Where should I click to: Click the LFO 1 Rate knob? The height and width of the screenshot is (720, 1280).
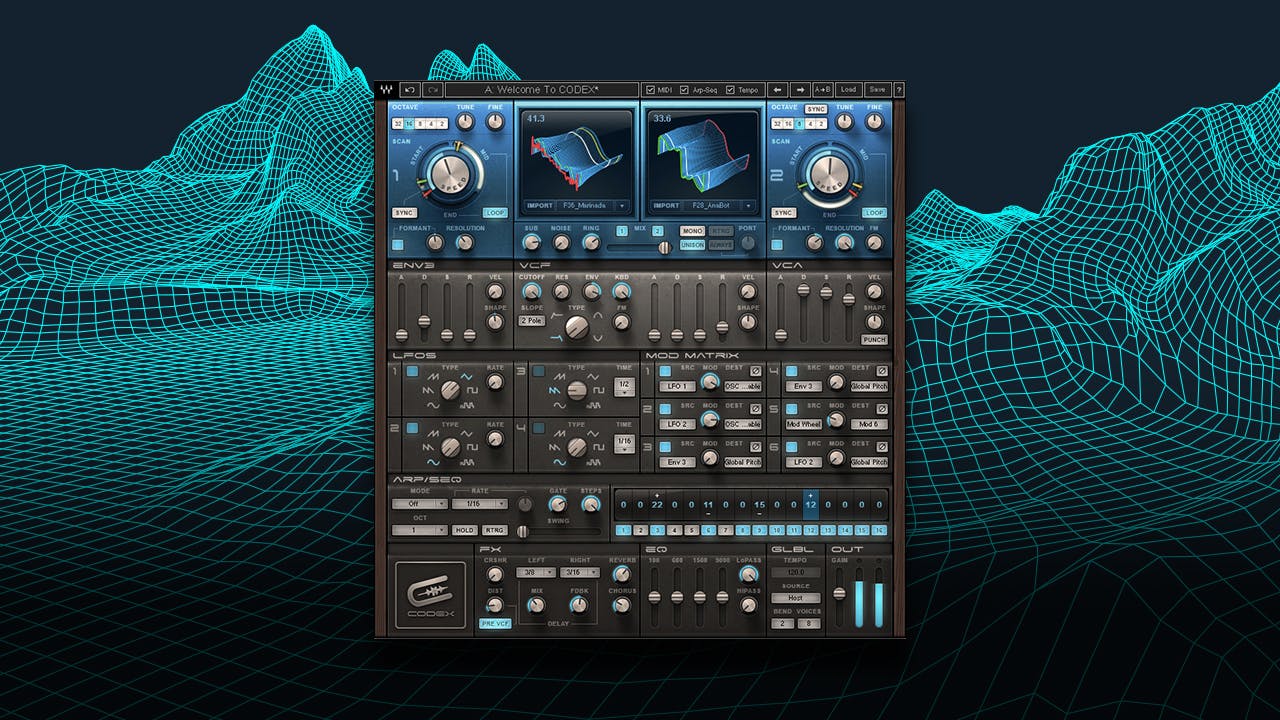coord(495,382)
